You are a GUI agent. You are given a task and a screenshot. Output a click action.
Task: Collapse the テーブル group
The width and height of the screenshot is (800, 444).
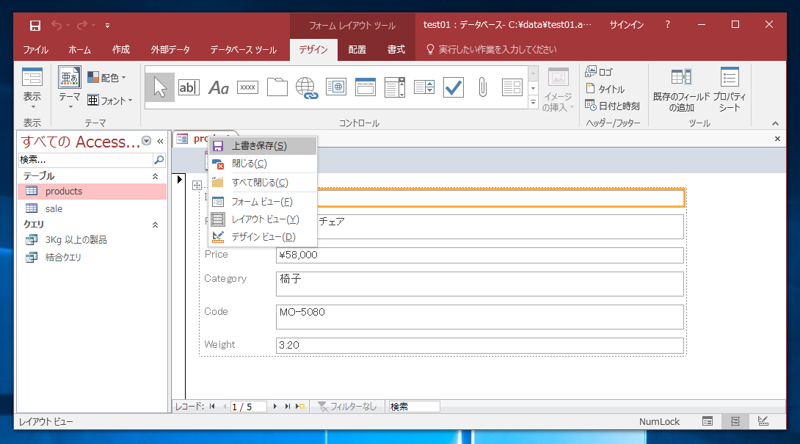pos(155,176)
